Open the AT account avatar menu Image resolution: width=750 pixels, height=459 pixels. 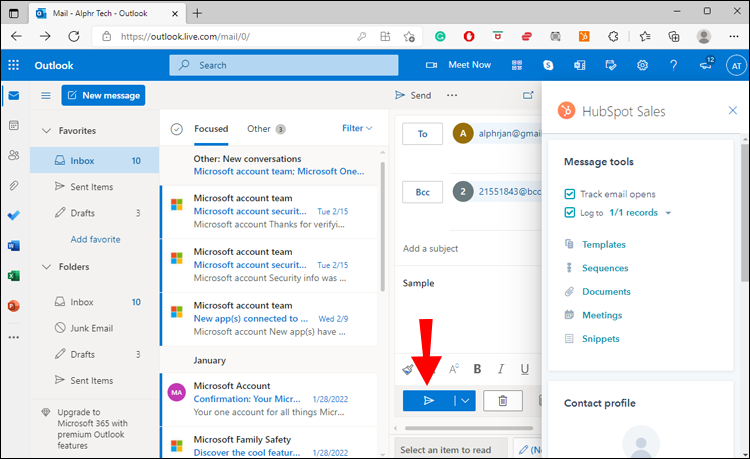click(x=736, y=66)
